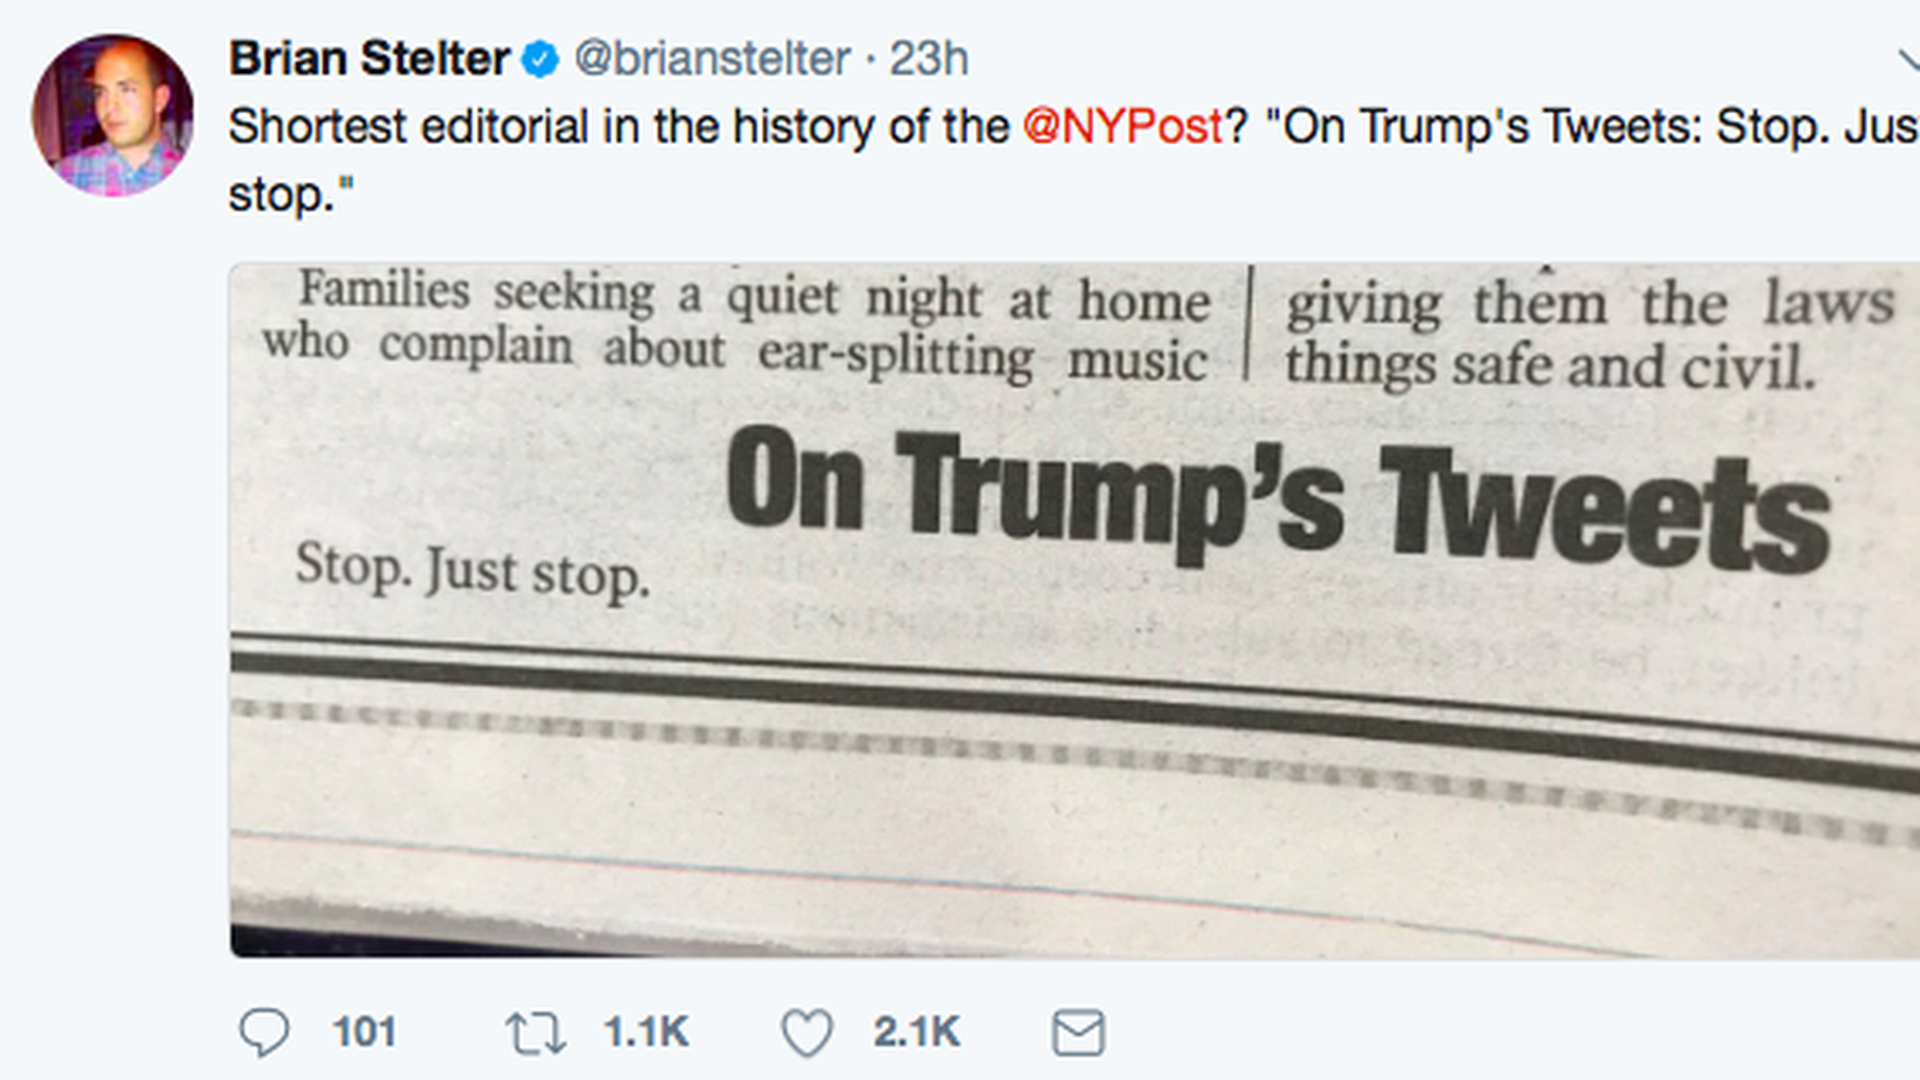Send tweet via the envelope message icon
This screenshot has width=1920, height=1080.
pos(1078,1033)
